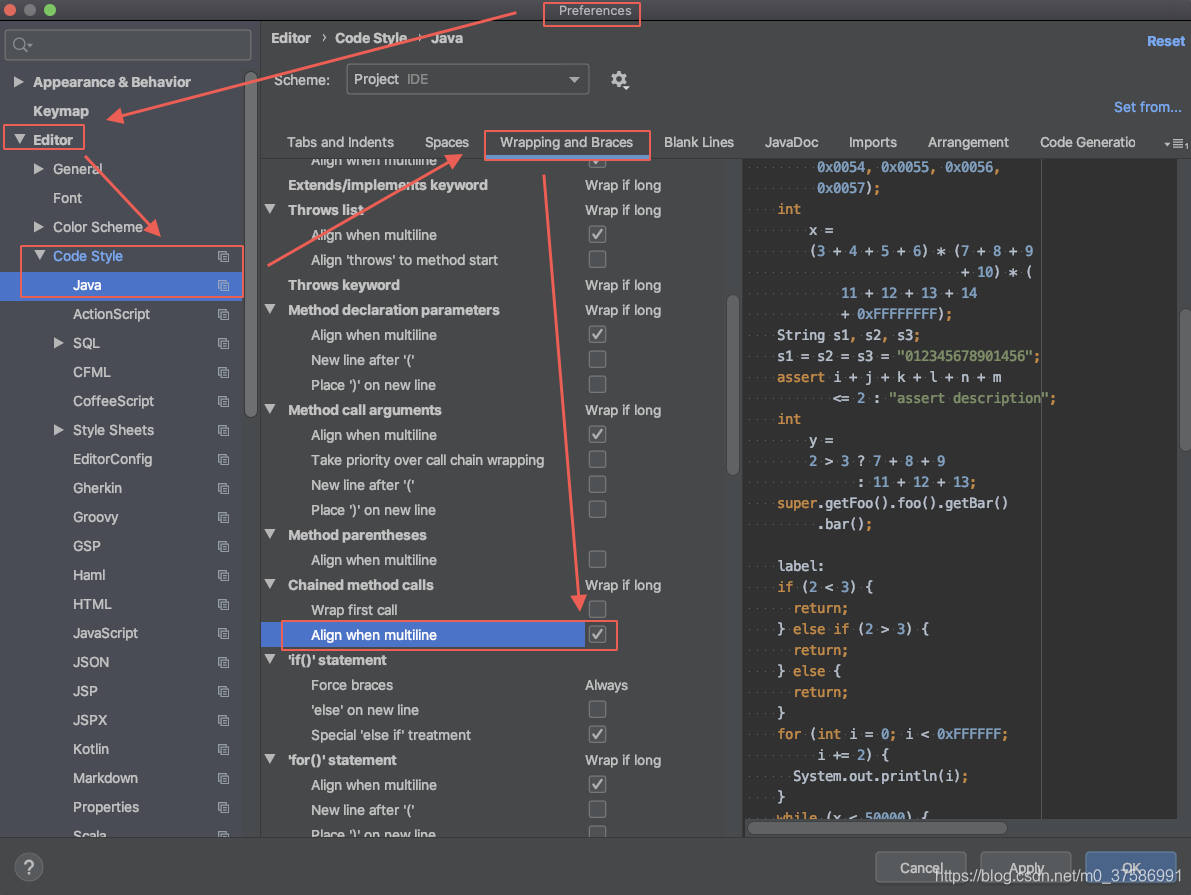This screenshot has height=895, width=1191.
Task: Click the project-scope icon beside Groovy
Action: click(x=223, y=517)
